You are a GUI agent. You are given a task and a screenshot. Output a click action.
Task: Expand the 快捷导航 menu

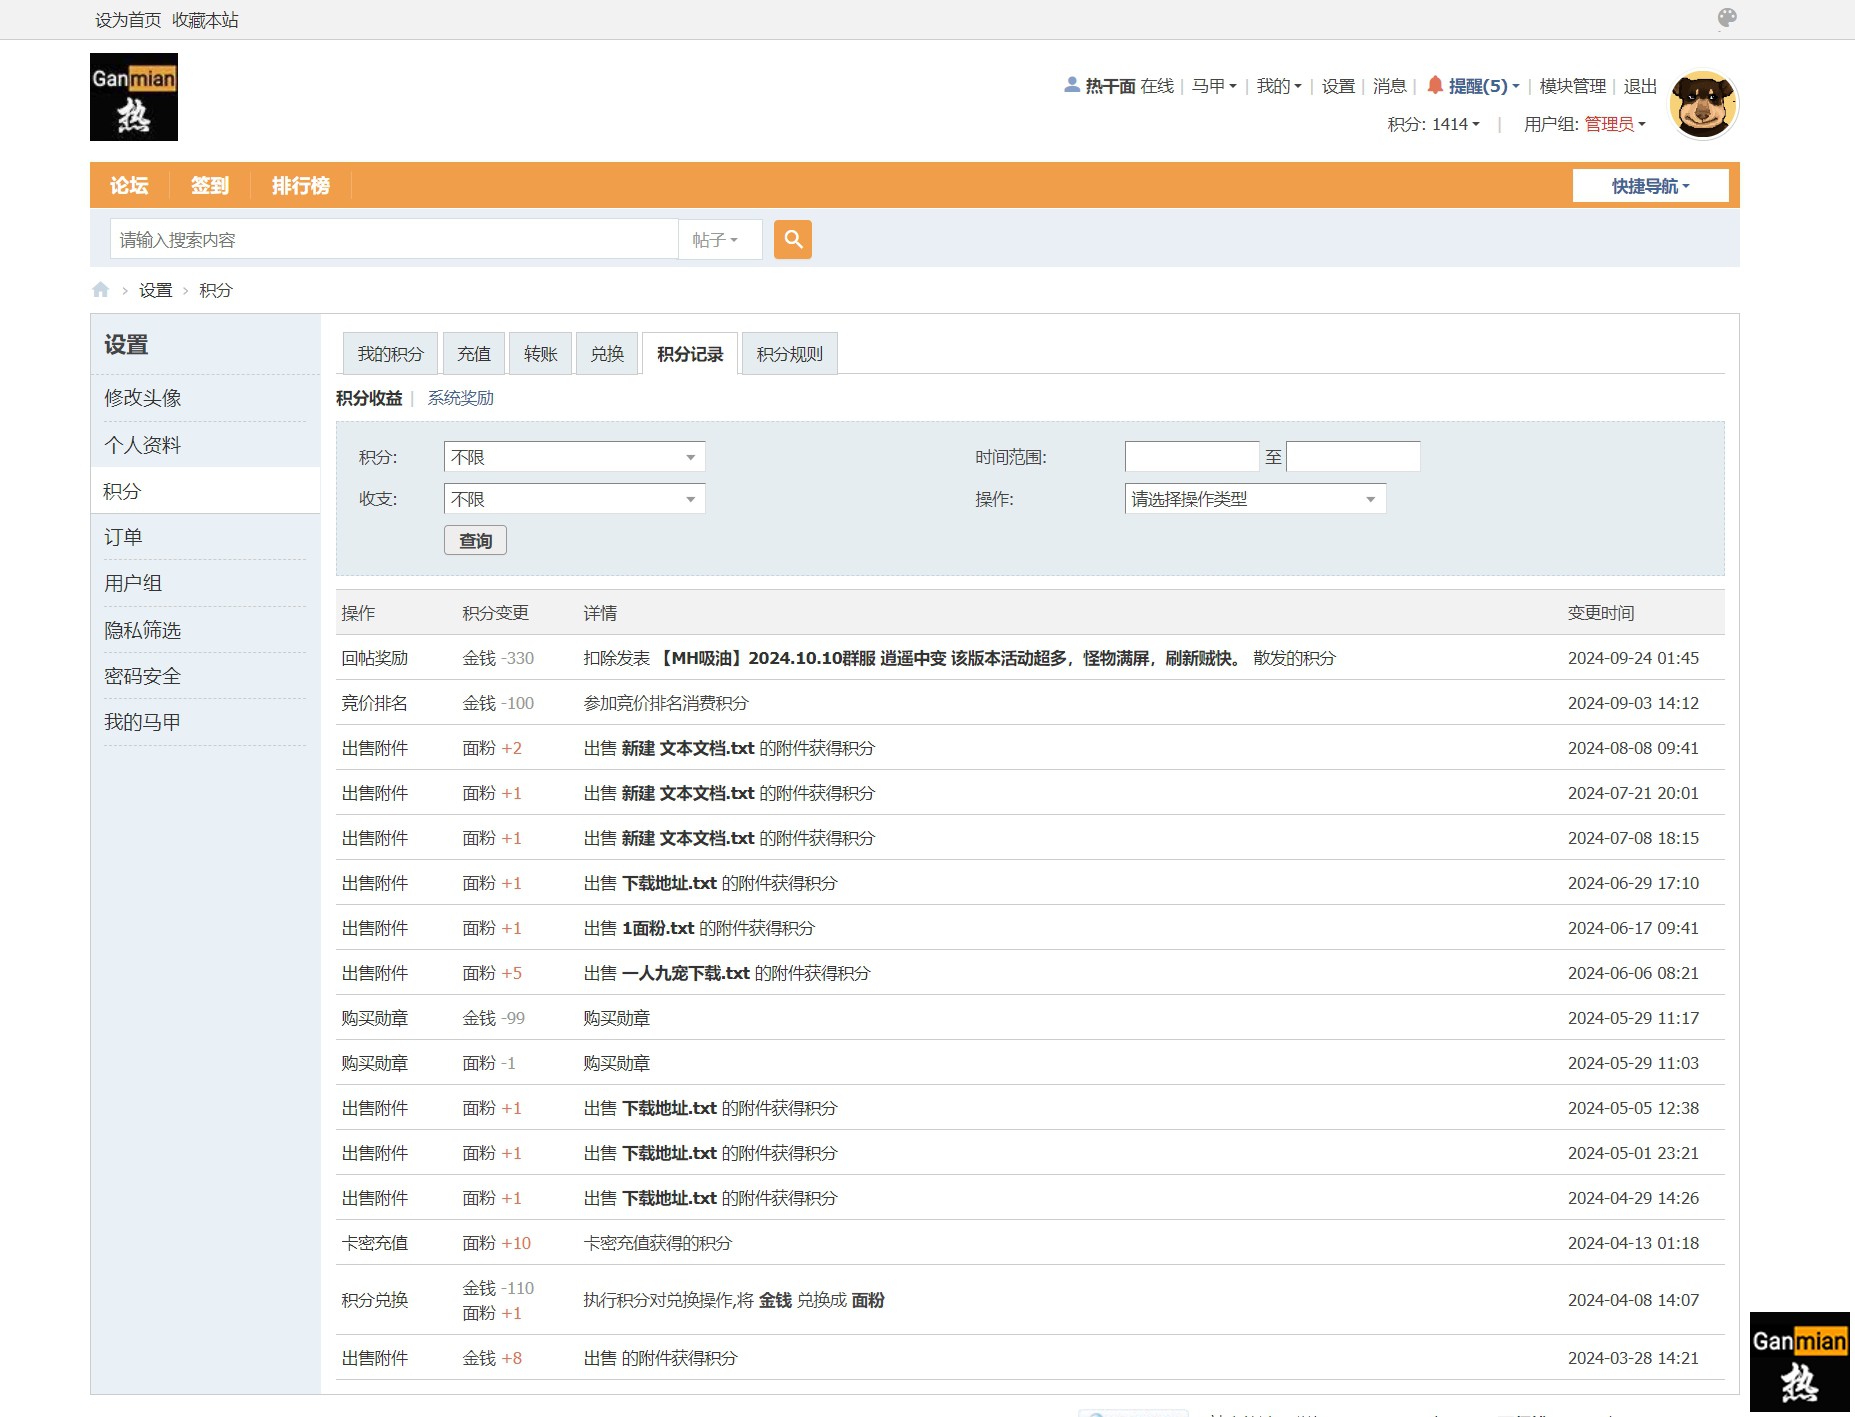point(1650,186)
